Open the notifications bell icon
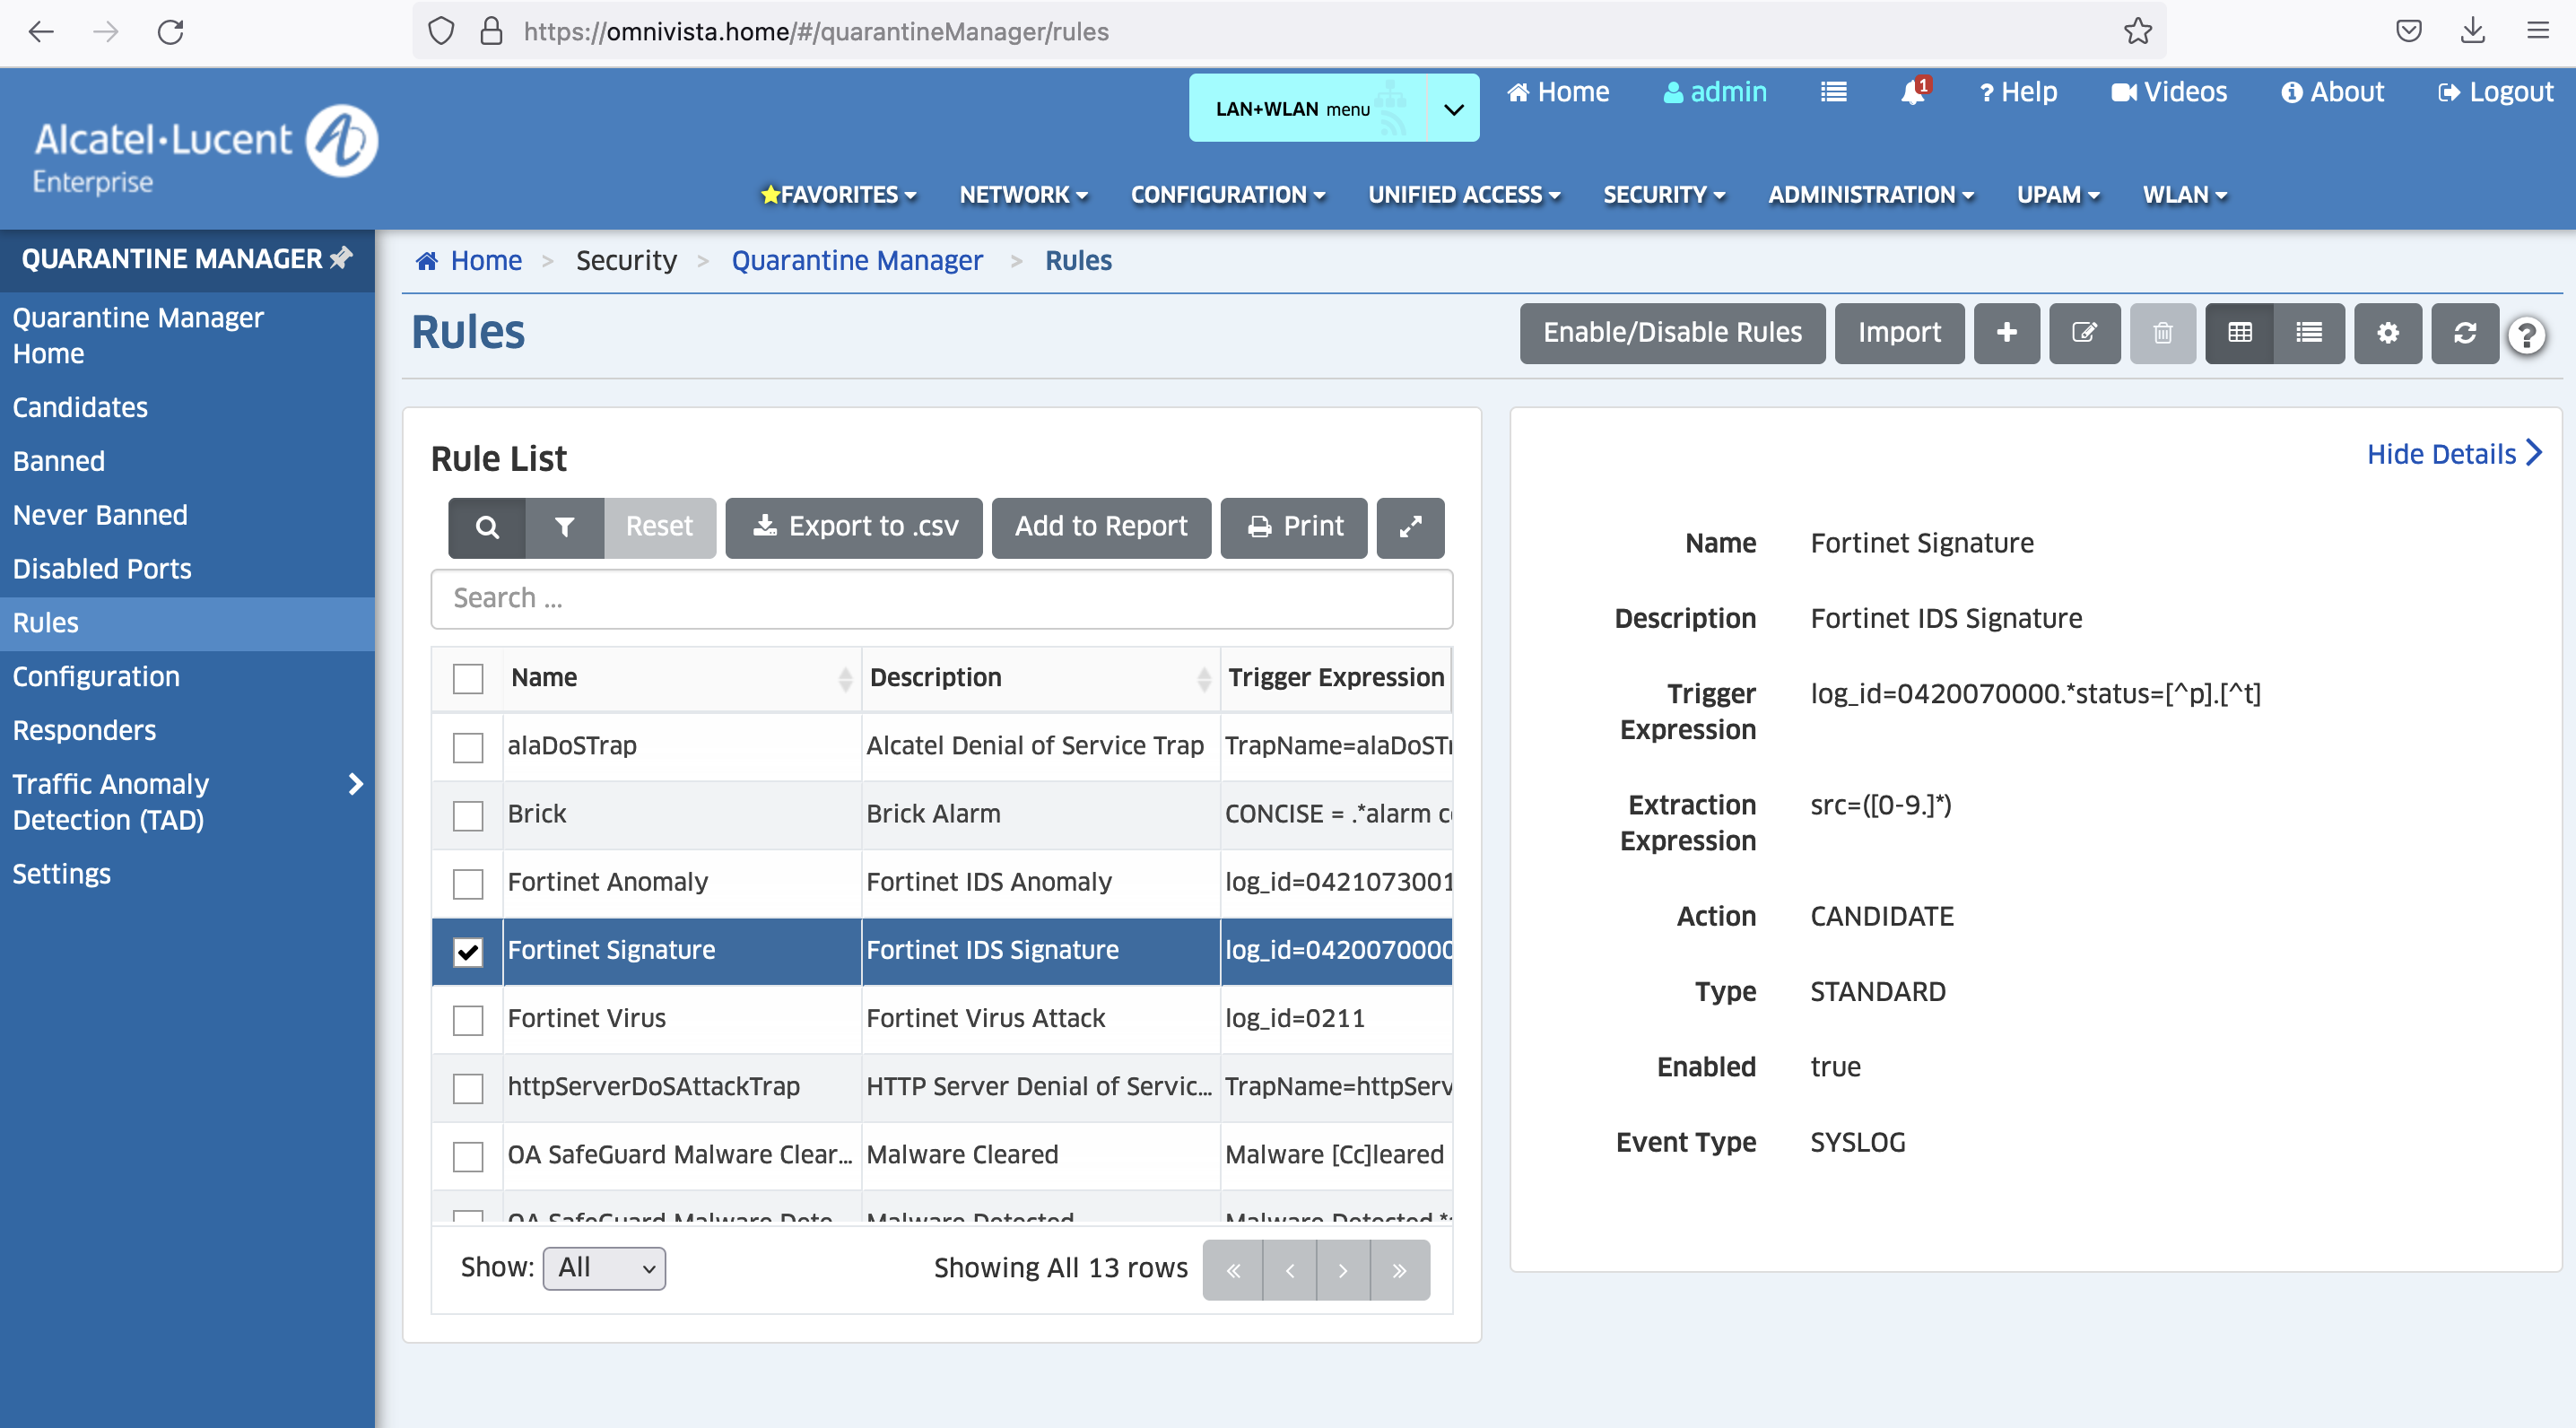This screenshot has height=1428, width=2576. [1911, 92]
